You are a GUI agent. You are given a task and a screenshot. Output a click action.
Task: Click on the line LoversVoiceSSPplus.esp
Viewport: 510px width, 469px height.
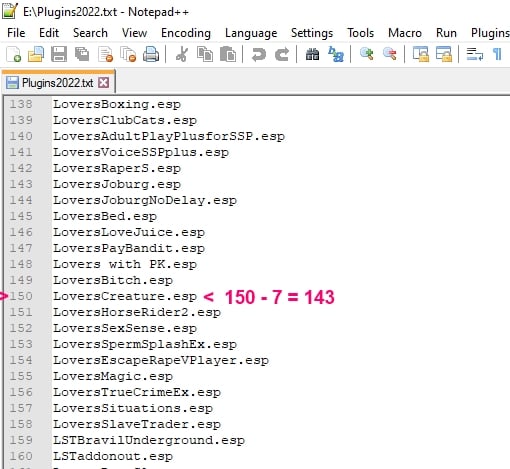(x=141, y=152)
